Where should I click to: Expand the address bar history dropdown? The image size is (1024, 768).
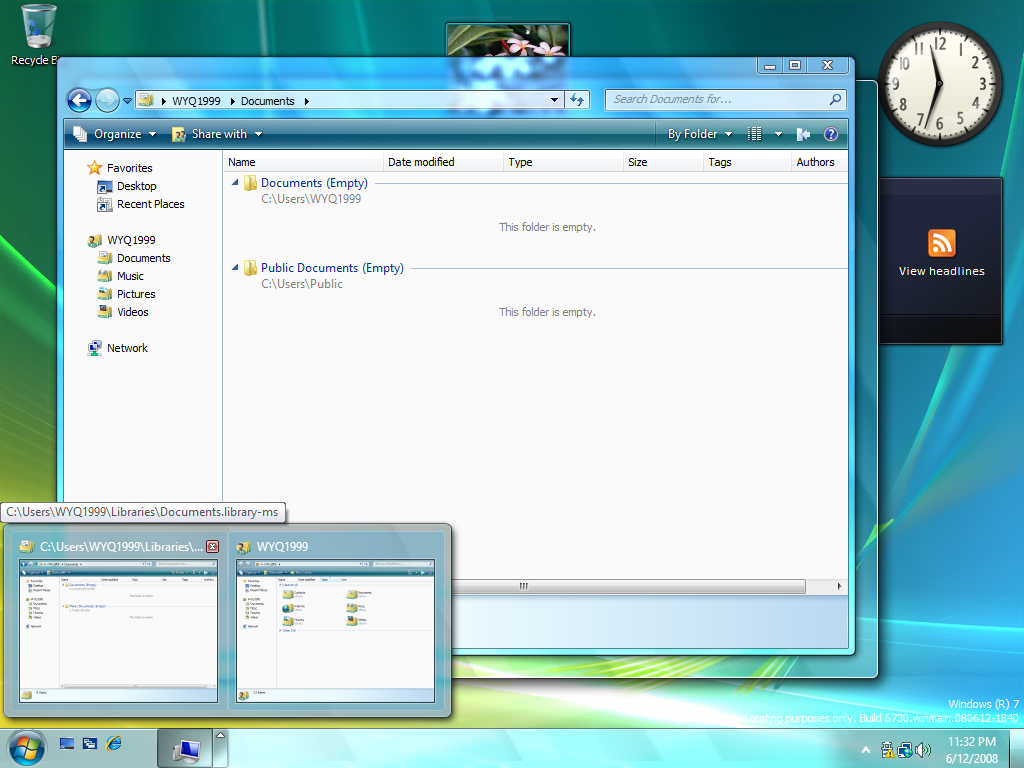555,100
